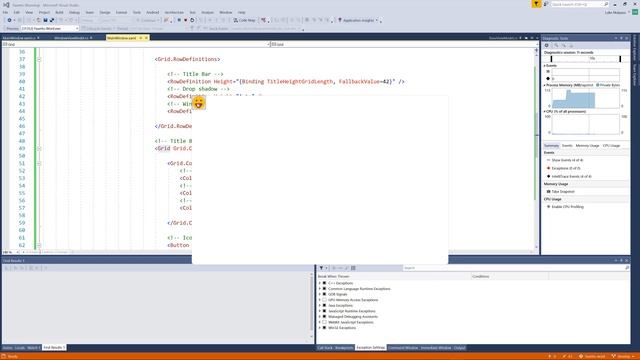The height and width of the screenshot is (360, 640).
Task: Switch to the Output tab
Action: click(459, 348)
